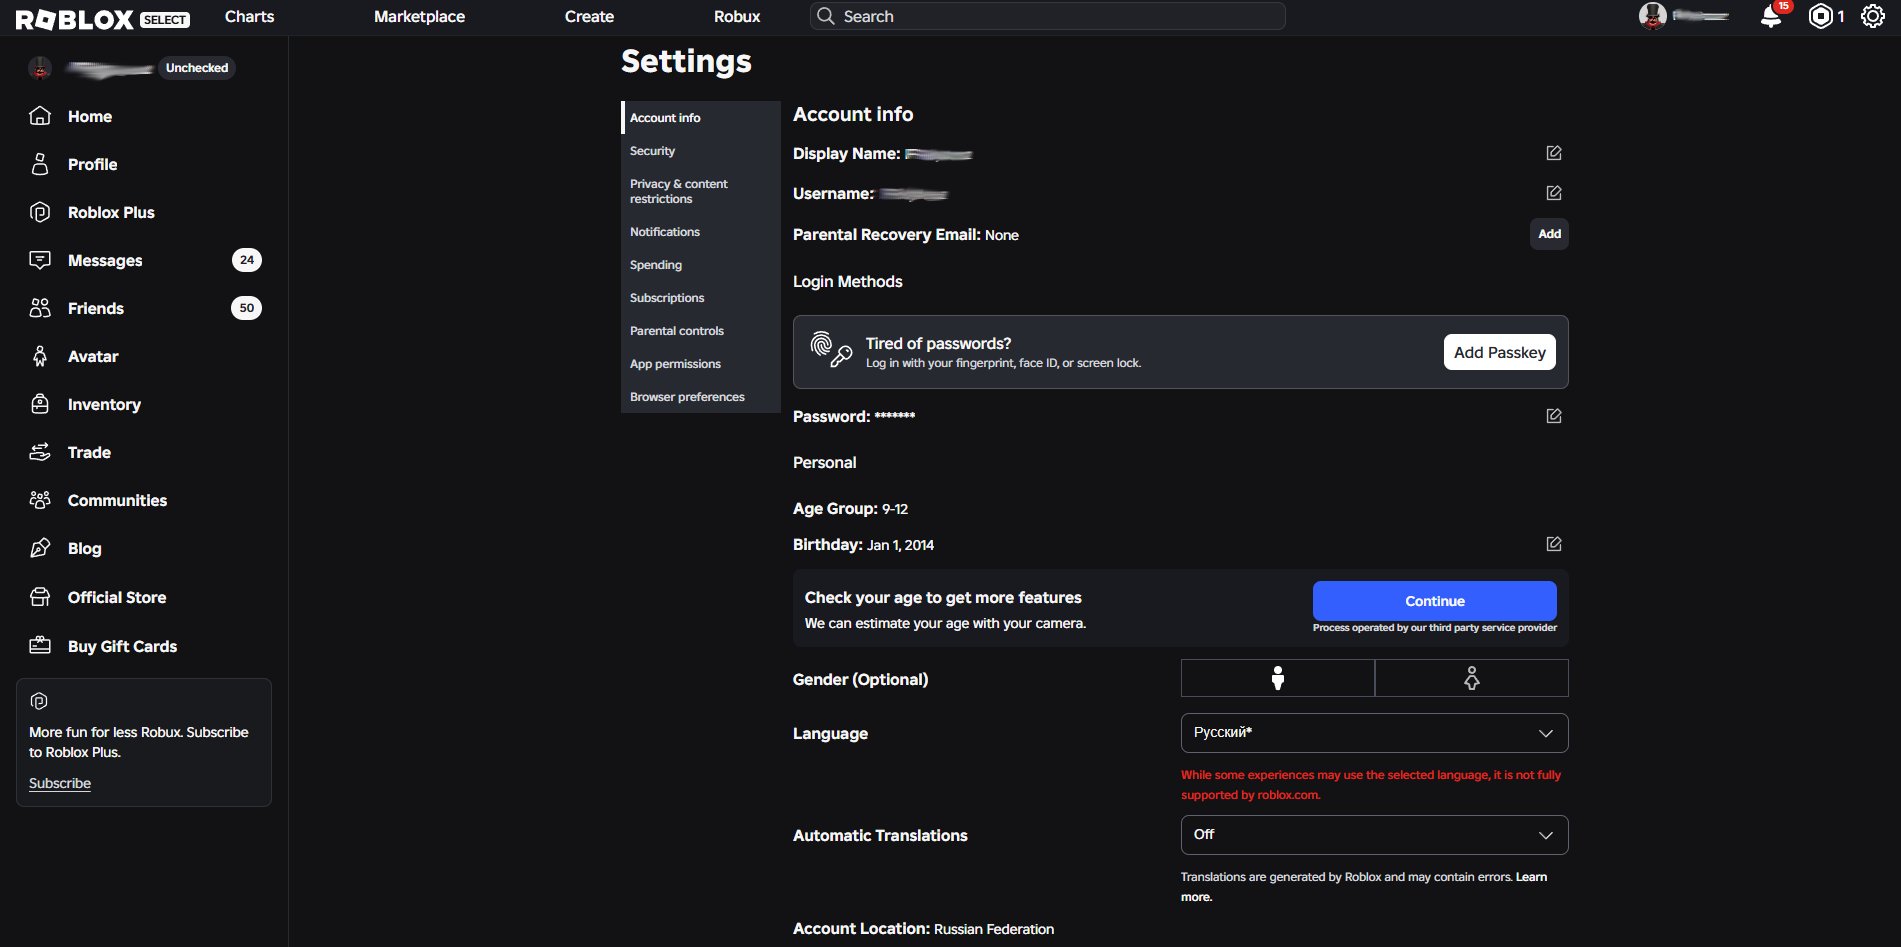Open Charts in top navigation

pos(249,16)
